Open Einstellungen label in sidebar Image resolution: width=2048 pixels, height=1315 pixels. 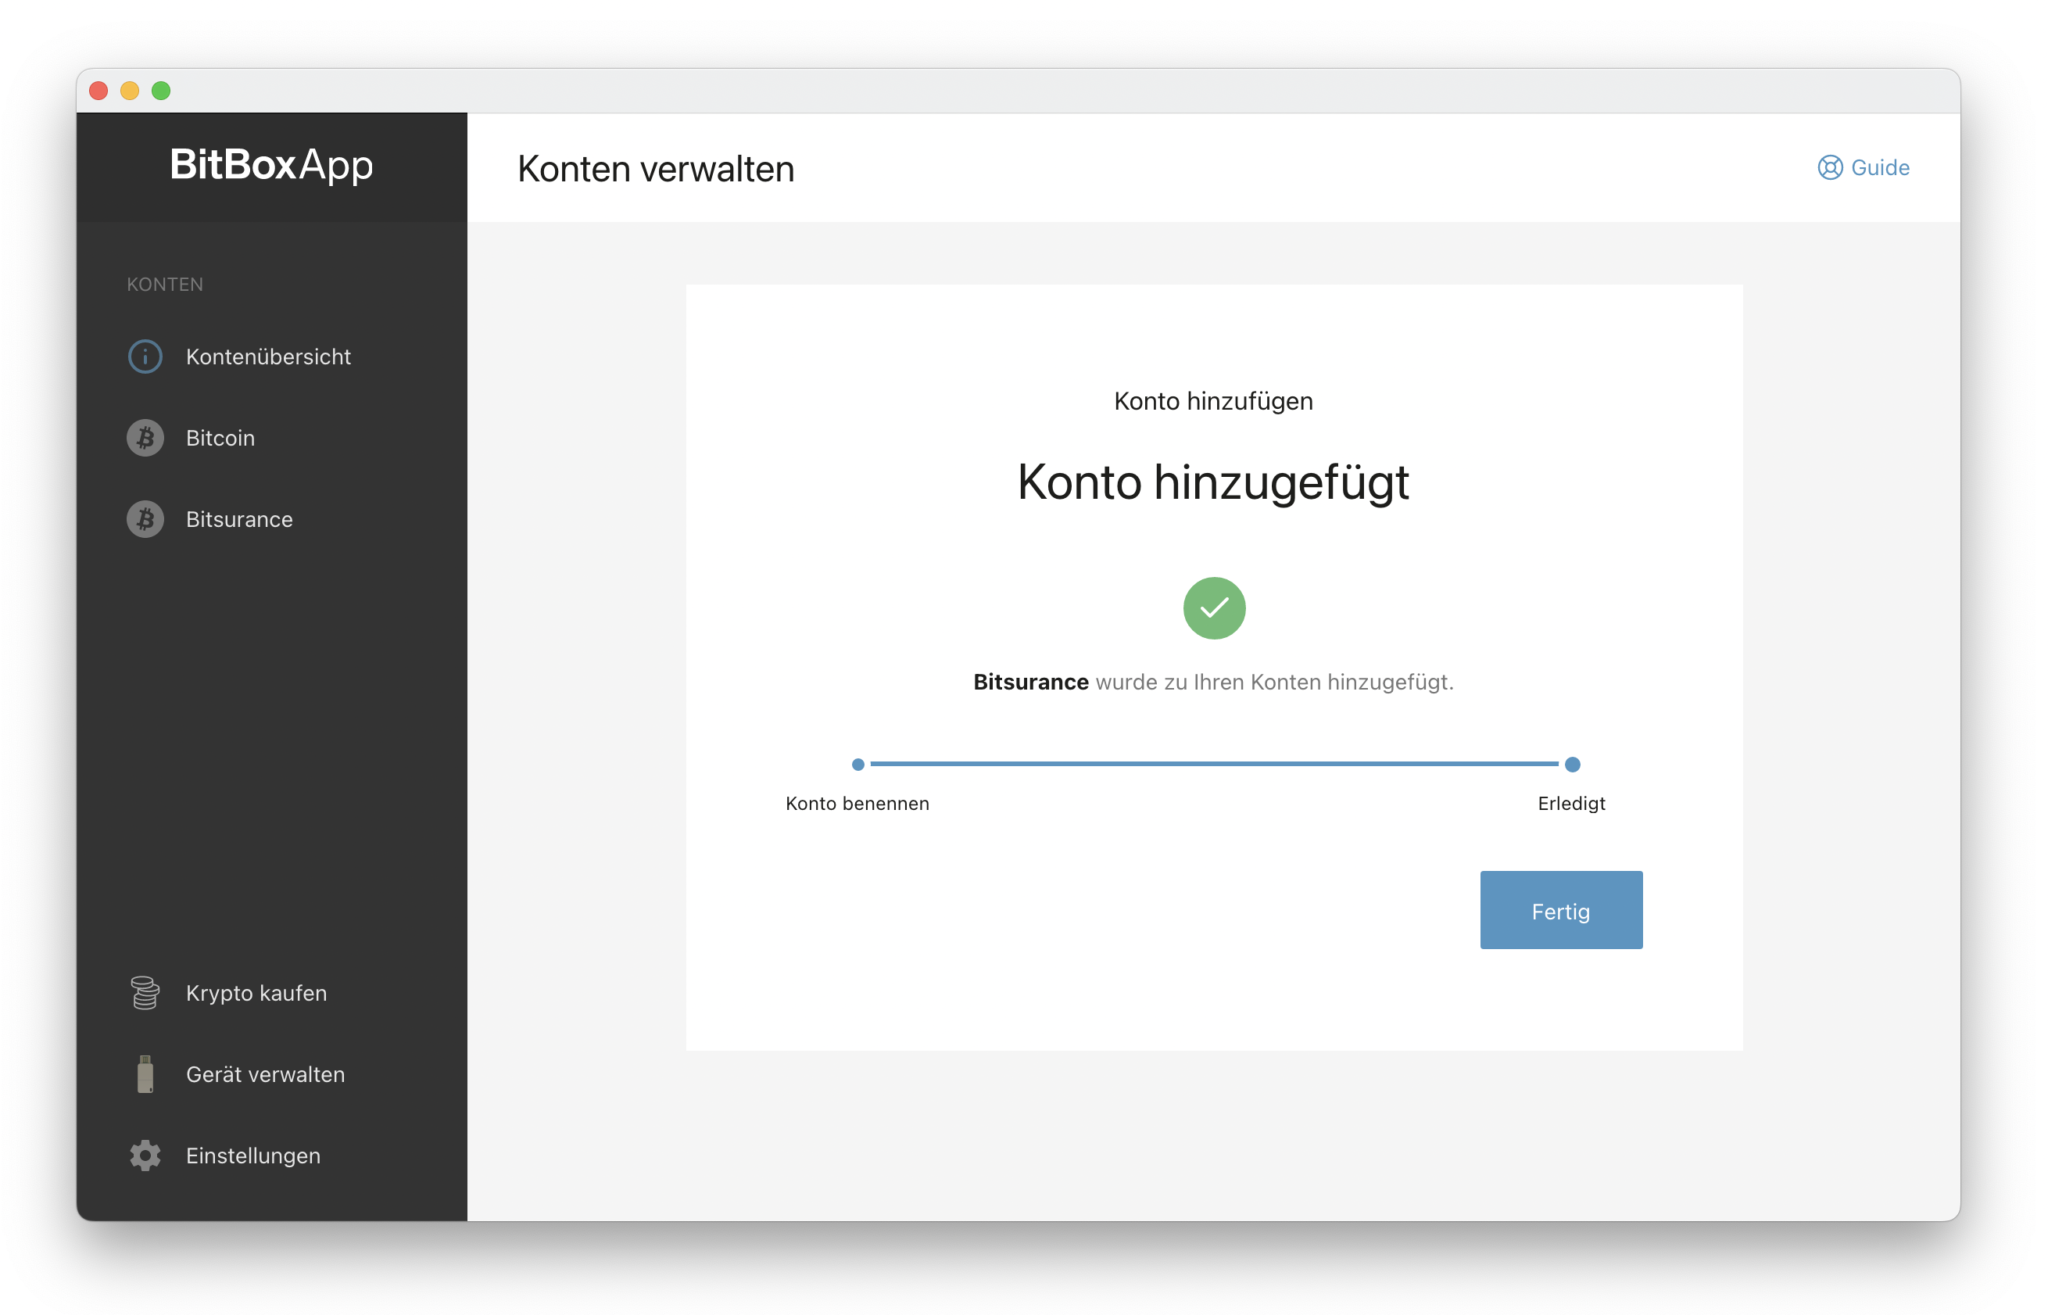click(253, 1156)
